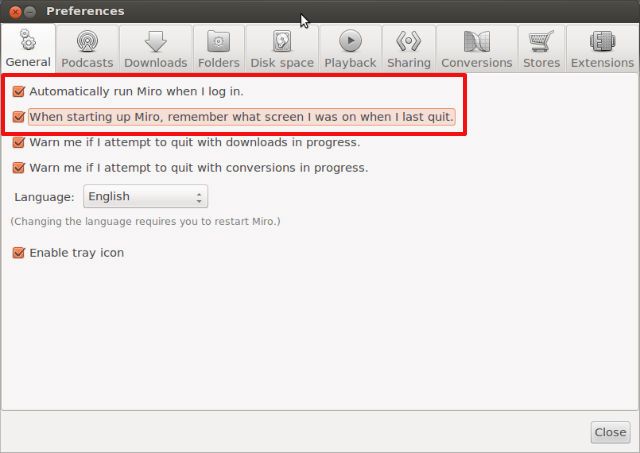The height and width of the screenshot is (453, 640).
Task: Open the Conversions icon
Action: tap(477, 42)
